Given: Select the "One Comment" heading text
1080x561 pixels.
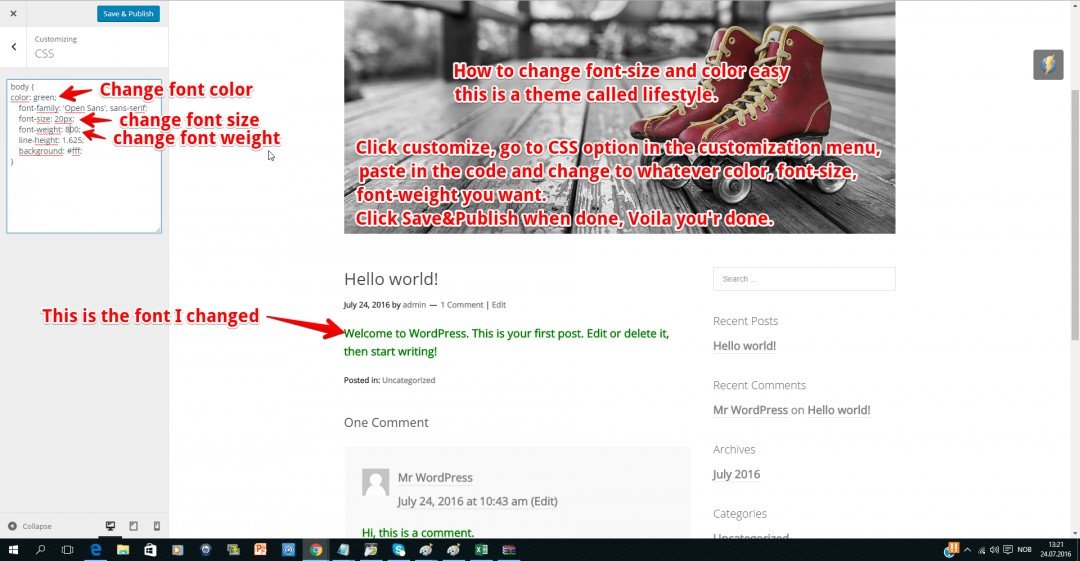Looking at the screenshot, I should 386,422.
